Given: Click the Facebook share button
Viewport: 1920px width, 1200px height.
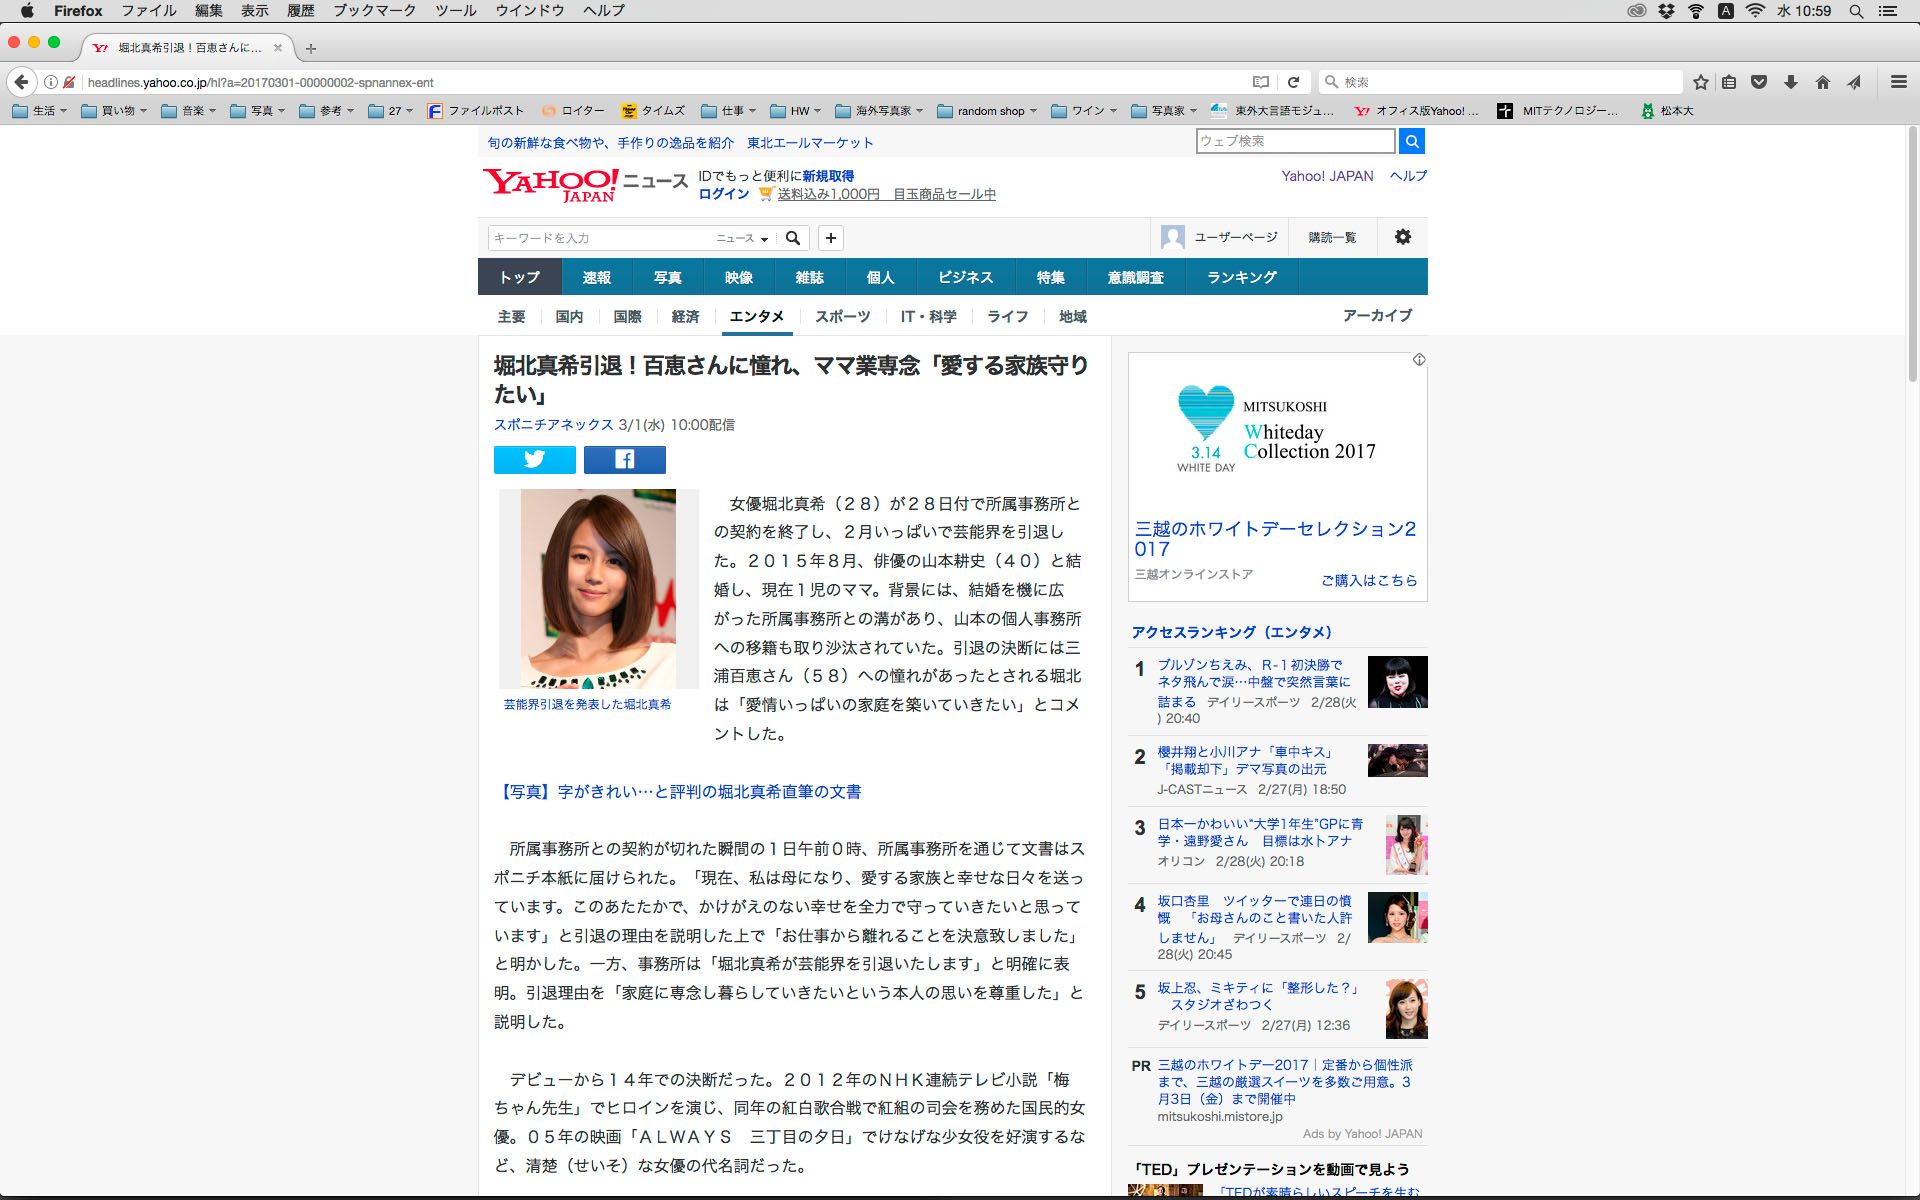Looking at the screenshot, I should pyautogui.click(x=624, y=459).
